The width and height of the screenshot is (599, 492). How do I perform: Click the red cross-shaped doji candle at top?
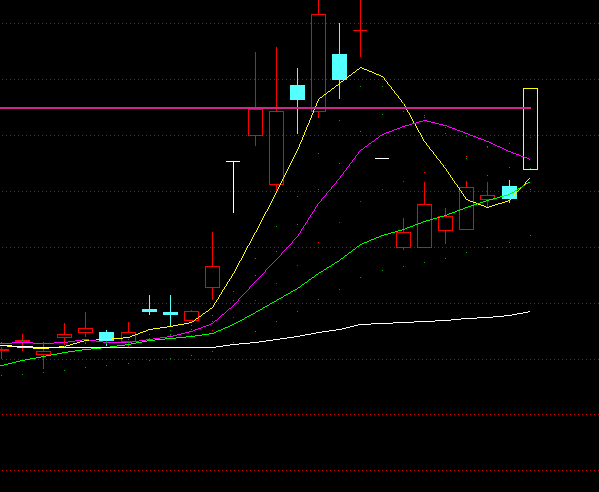pyautogui.click(x=360, y=30)
